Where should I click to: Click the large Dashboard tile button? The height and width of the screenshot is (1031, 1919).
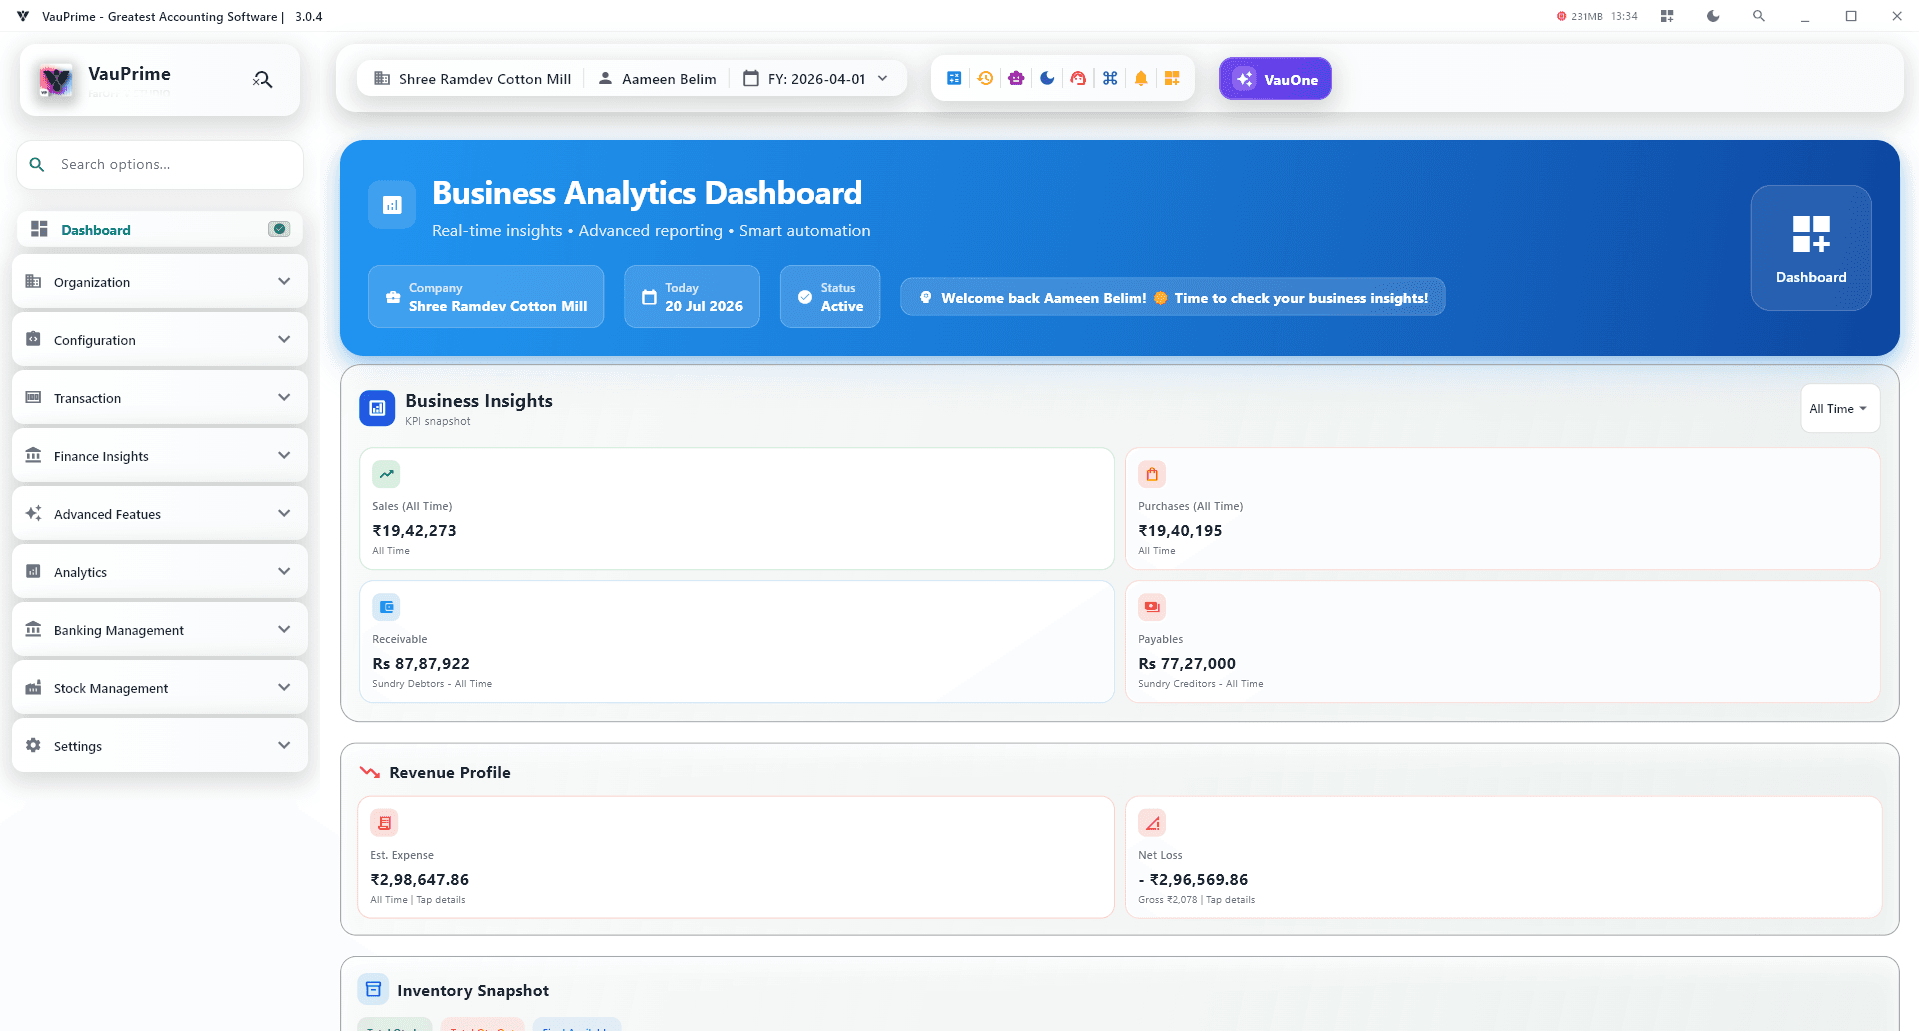(1811, 248)
